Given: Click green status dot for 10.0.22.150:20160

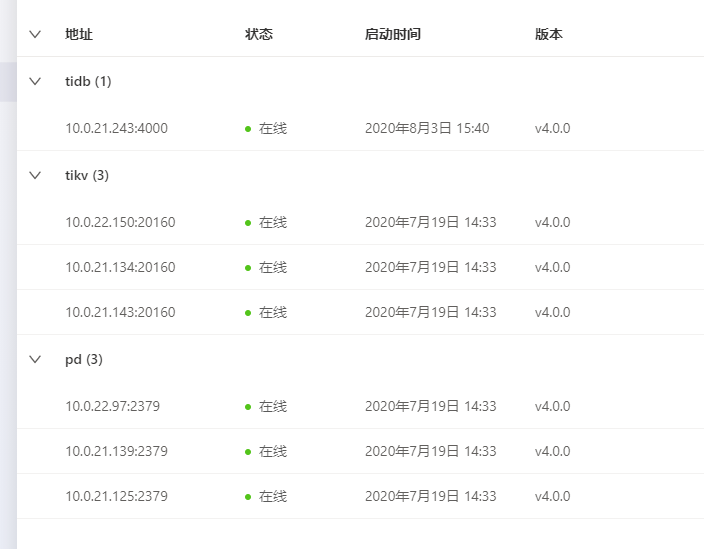Looking at the screenshot, I should (248, 223).
